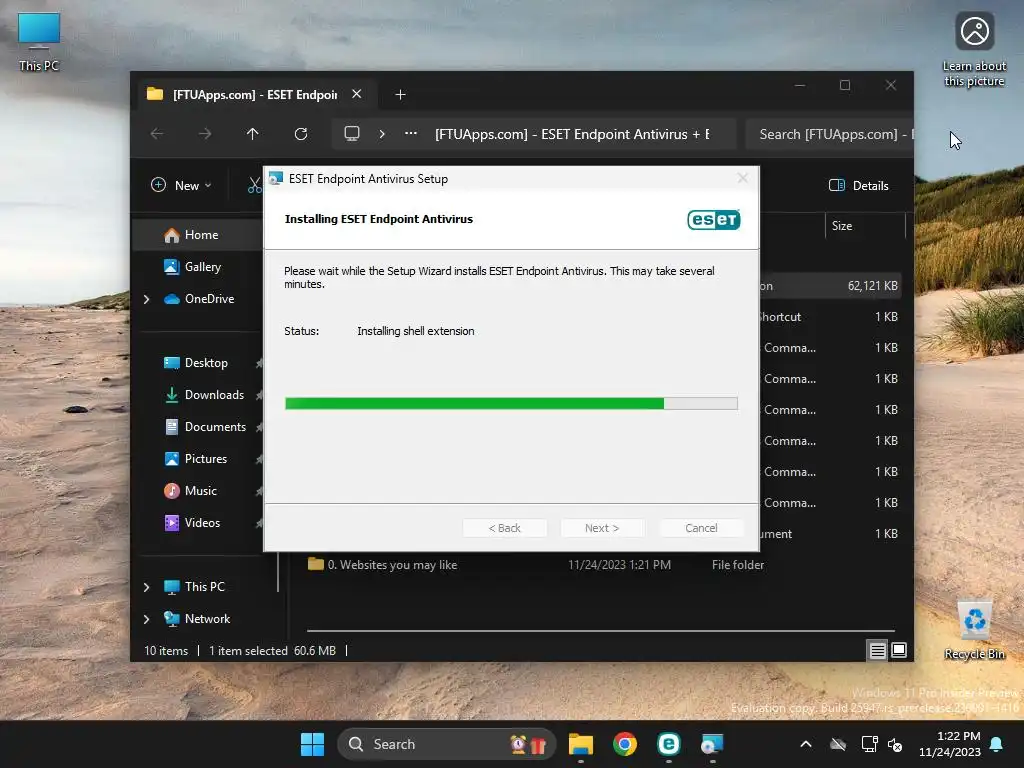This screenshot has height=768, width=1024.
Task: Click the network tray icon
Action: coord(869,744)
